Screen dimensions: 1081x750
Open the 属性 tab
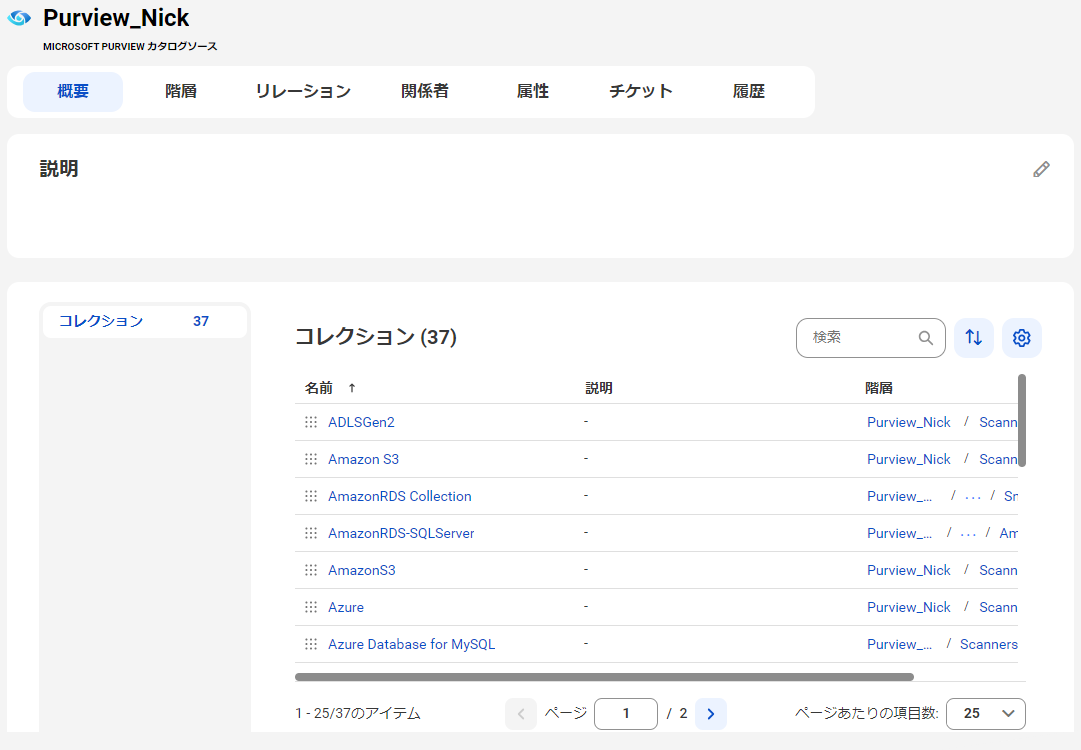pyautogui.click(x=532, y=92)
